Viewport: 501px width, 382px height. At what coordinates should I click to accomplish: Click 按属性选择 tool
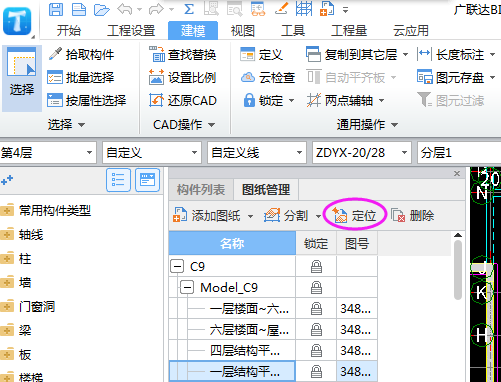pyautogui.click(x=87, y=100)
